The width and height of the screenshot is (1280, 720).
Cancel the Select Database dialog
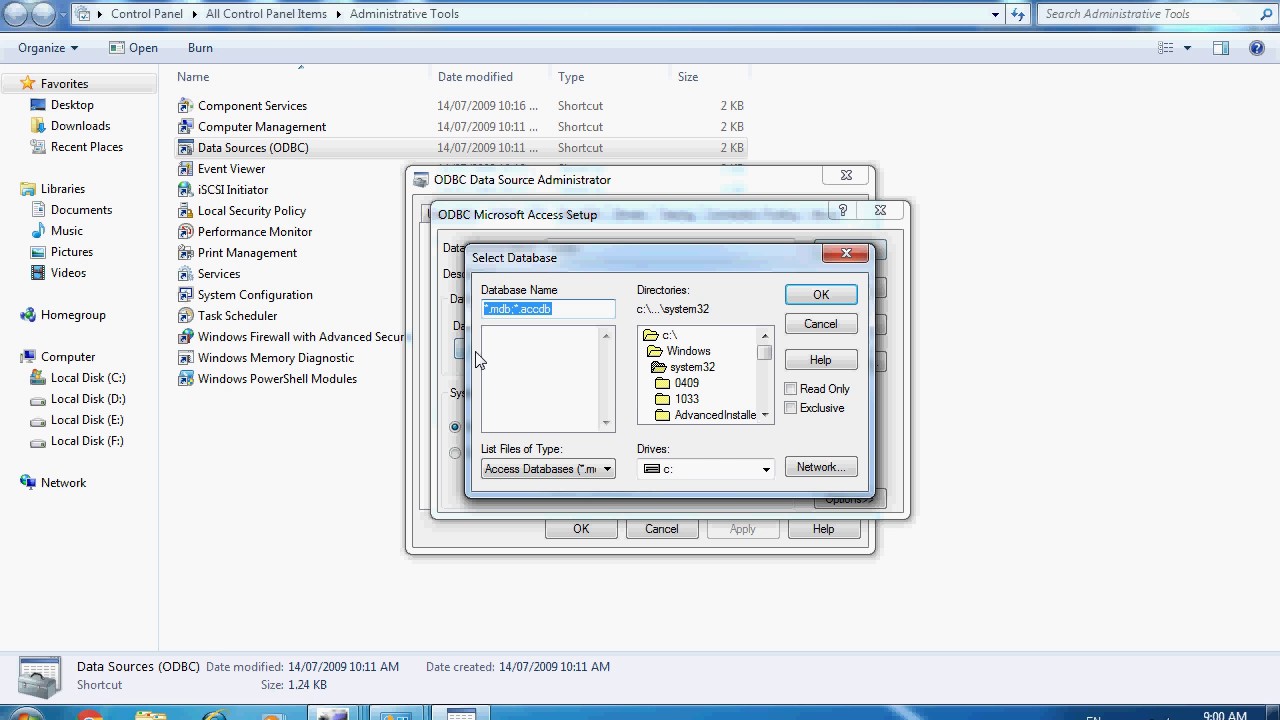coord(821,324)
